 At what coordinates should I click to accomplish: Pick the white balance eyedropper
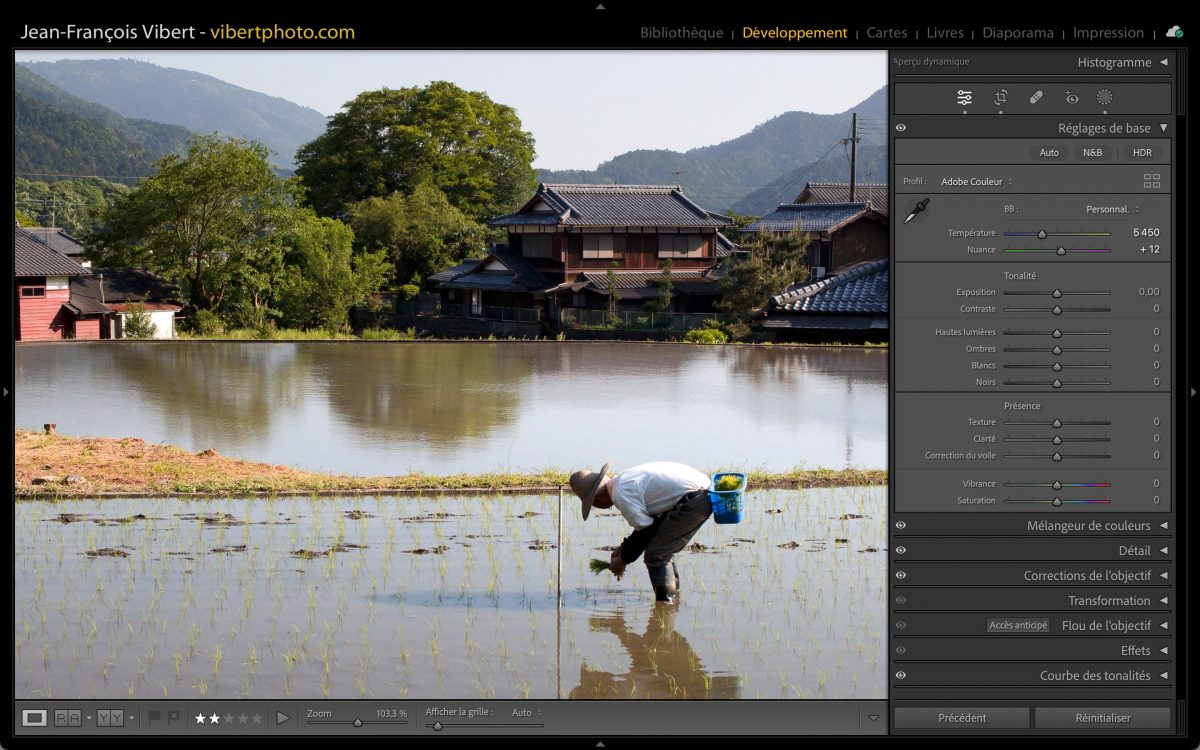click(x=915, y=211)
